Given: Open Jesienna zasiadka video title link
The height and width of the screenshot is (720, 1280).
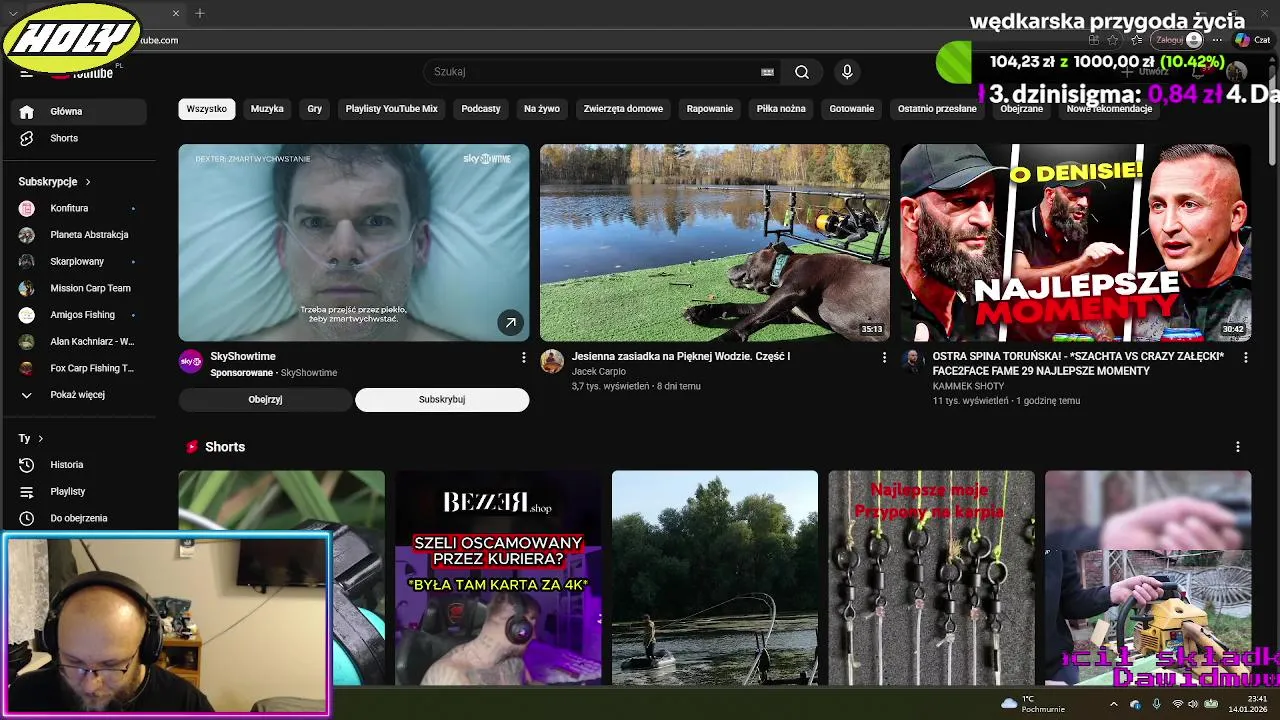Looking at the screenshot, I should click(x=681, y=357).
